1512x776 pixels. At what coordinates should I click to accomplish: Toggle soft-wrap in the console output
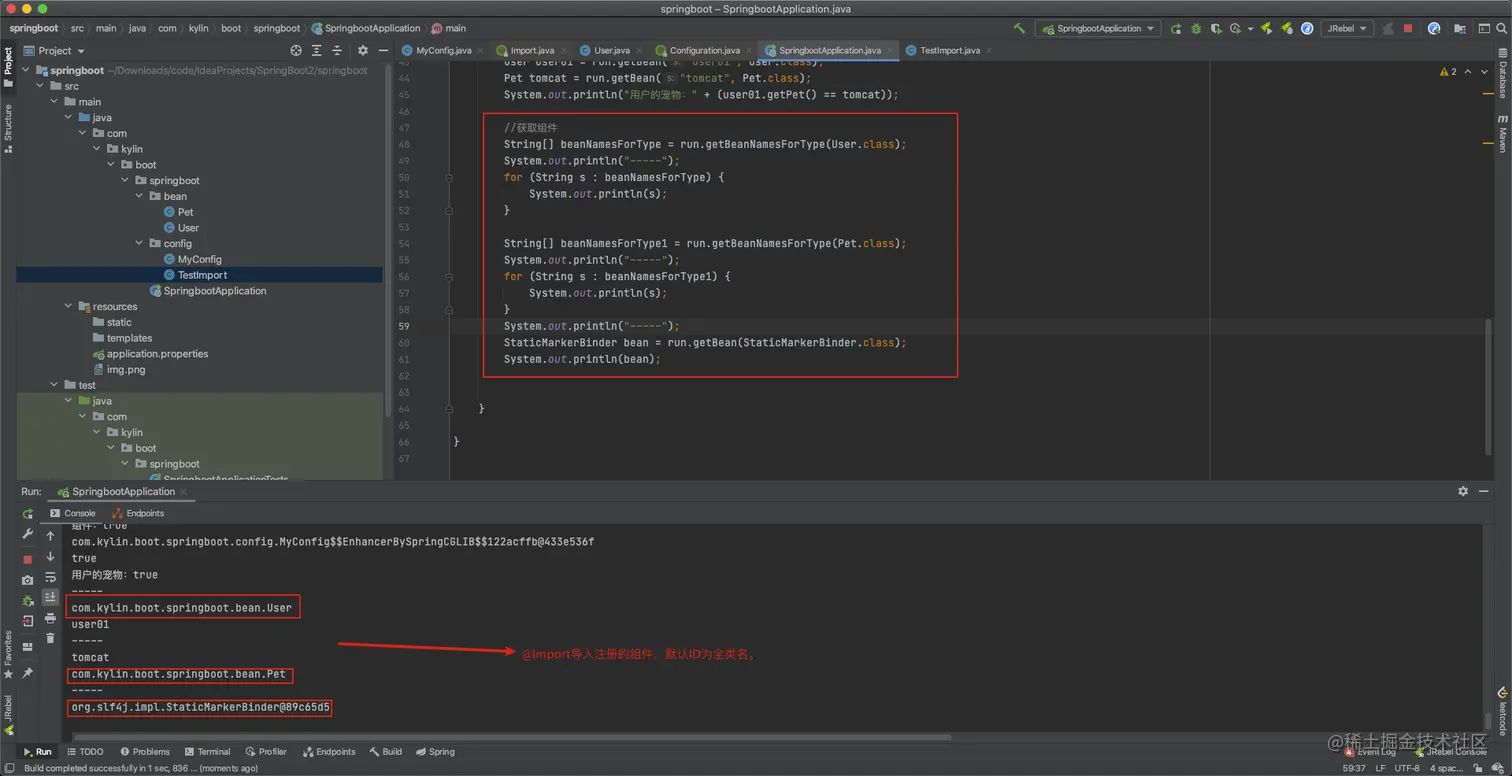tap(50, 577)
